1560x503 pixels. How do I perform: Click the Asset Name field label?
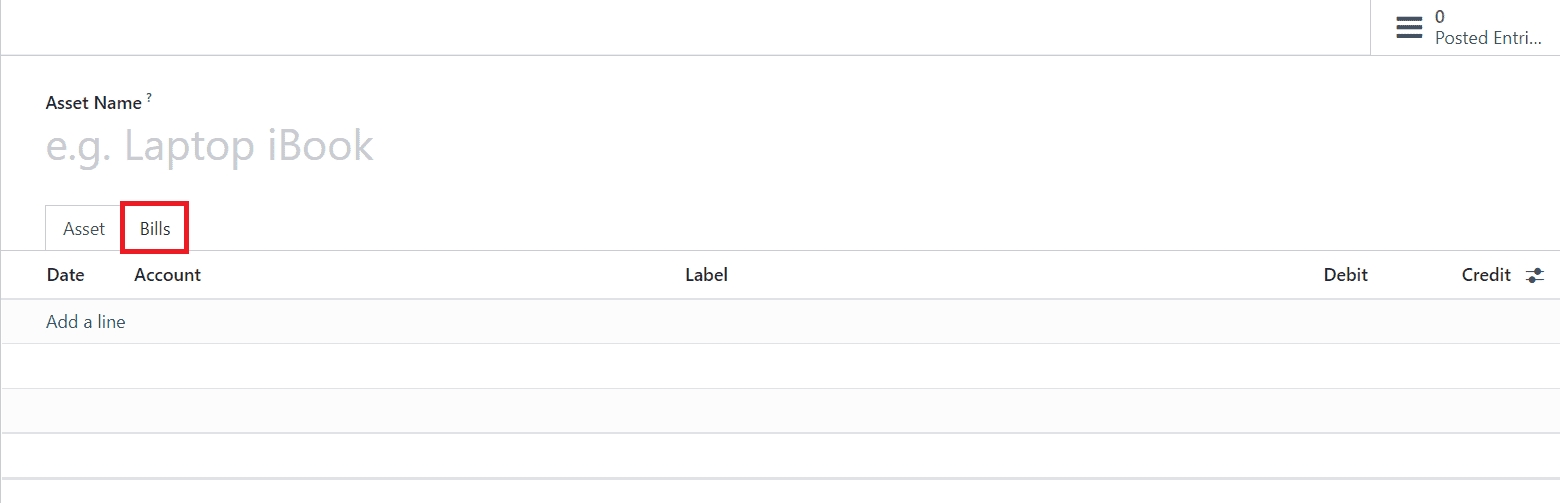(94, 103)
